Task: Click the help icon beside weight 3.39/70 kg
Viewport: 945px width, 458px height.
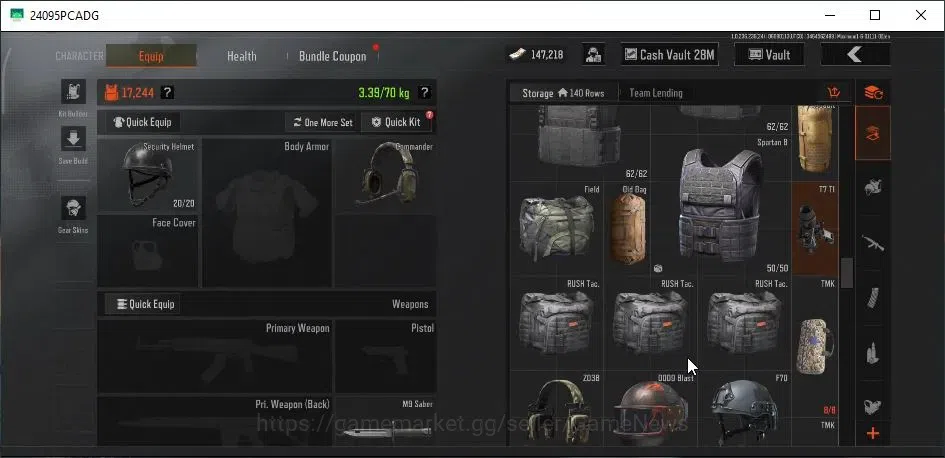Action: (x=424, y=93)
